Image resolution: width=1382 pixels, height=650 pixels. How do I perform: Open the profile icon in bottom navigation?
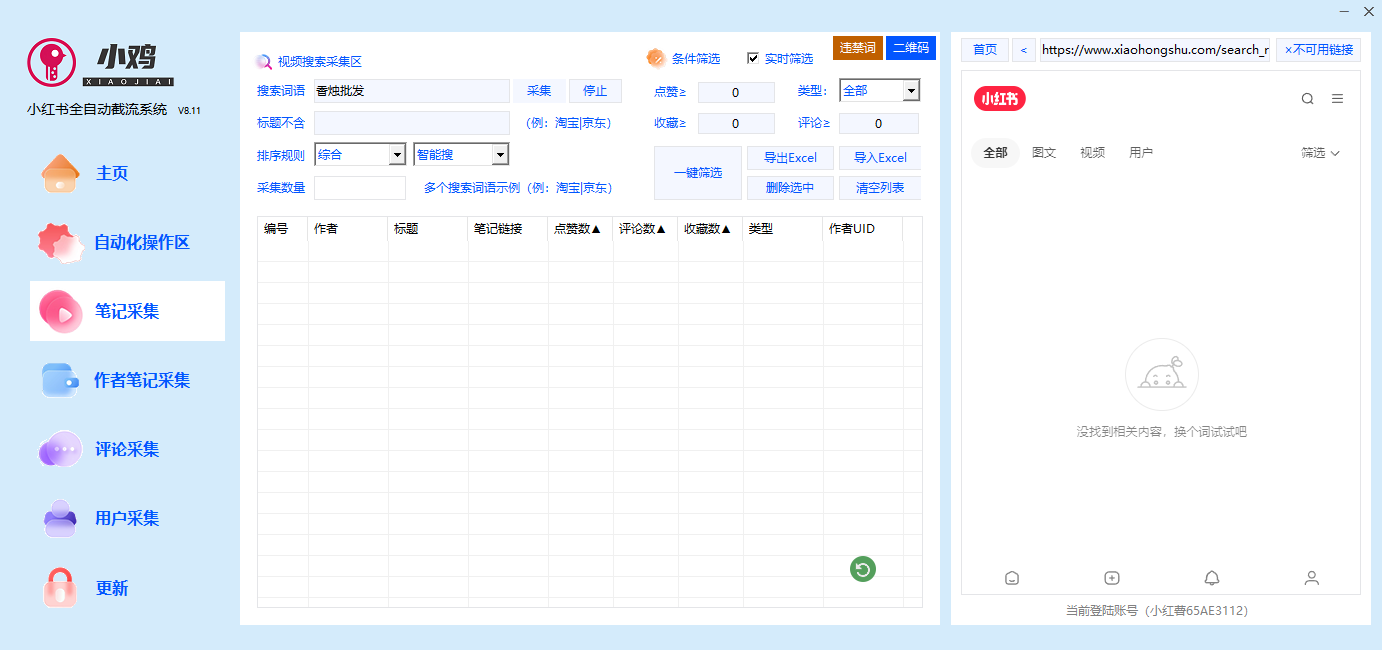[1311, 578]
